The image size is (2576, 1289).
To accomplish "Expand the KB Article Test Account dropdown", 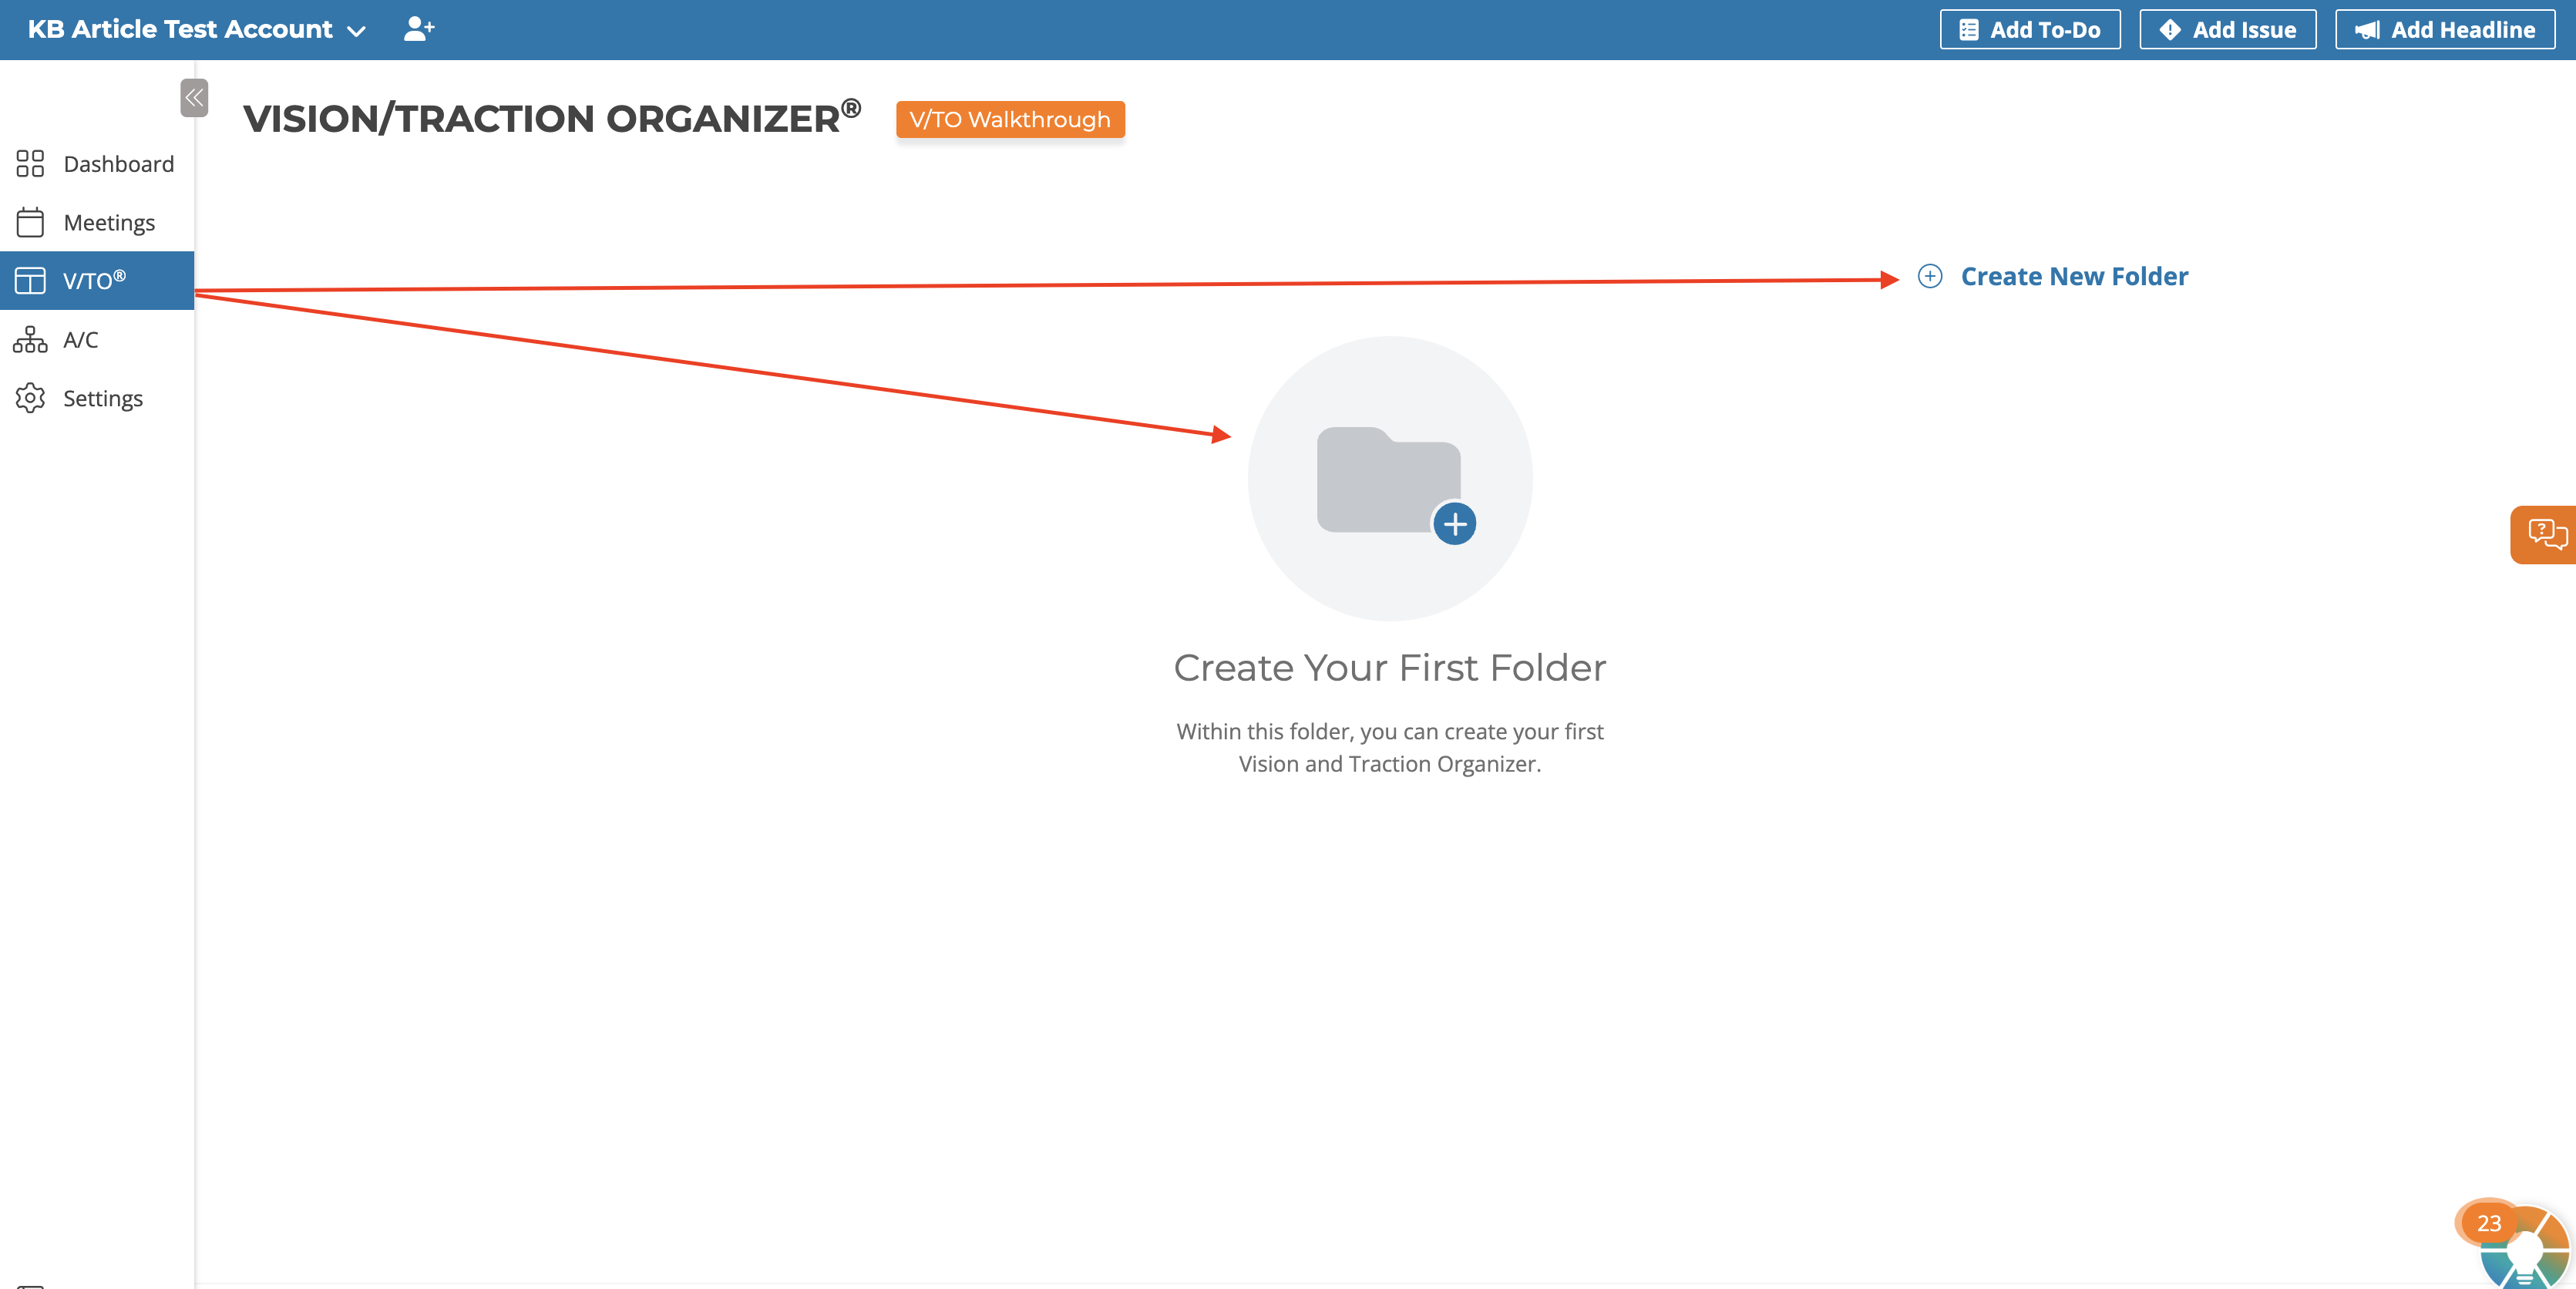I will (196, 29).
